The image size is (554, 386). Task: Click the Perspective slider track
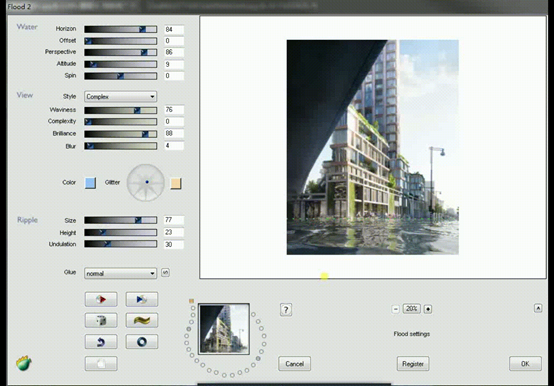tap(120, 52)
